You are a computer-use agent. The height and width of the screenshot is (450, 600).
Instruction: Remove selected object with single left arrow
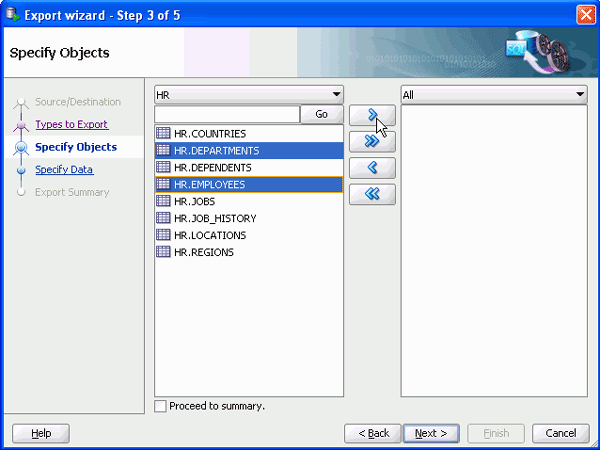[372, 168]
